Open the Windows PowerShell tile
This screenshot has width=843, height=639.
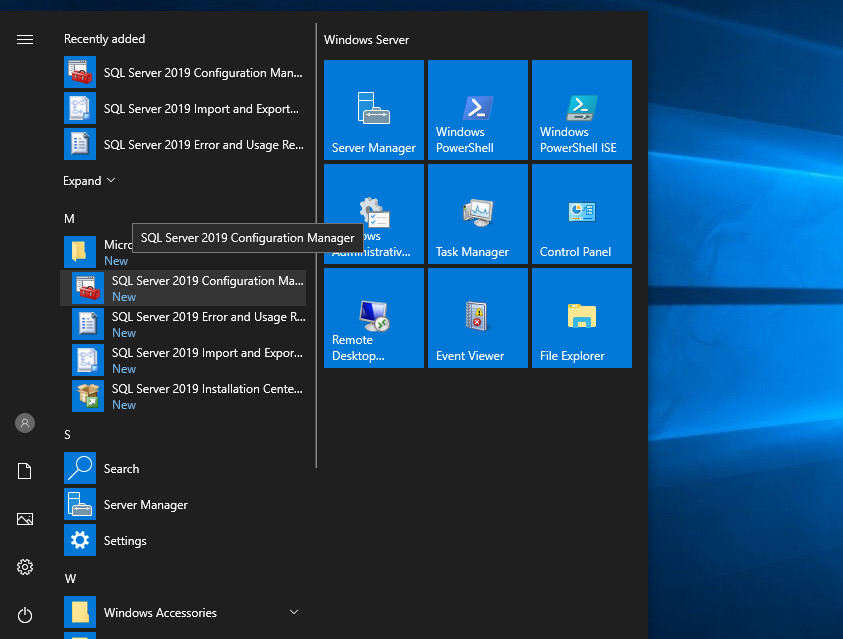tap(478, 110)
